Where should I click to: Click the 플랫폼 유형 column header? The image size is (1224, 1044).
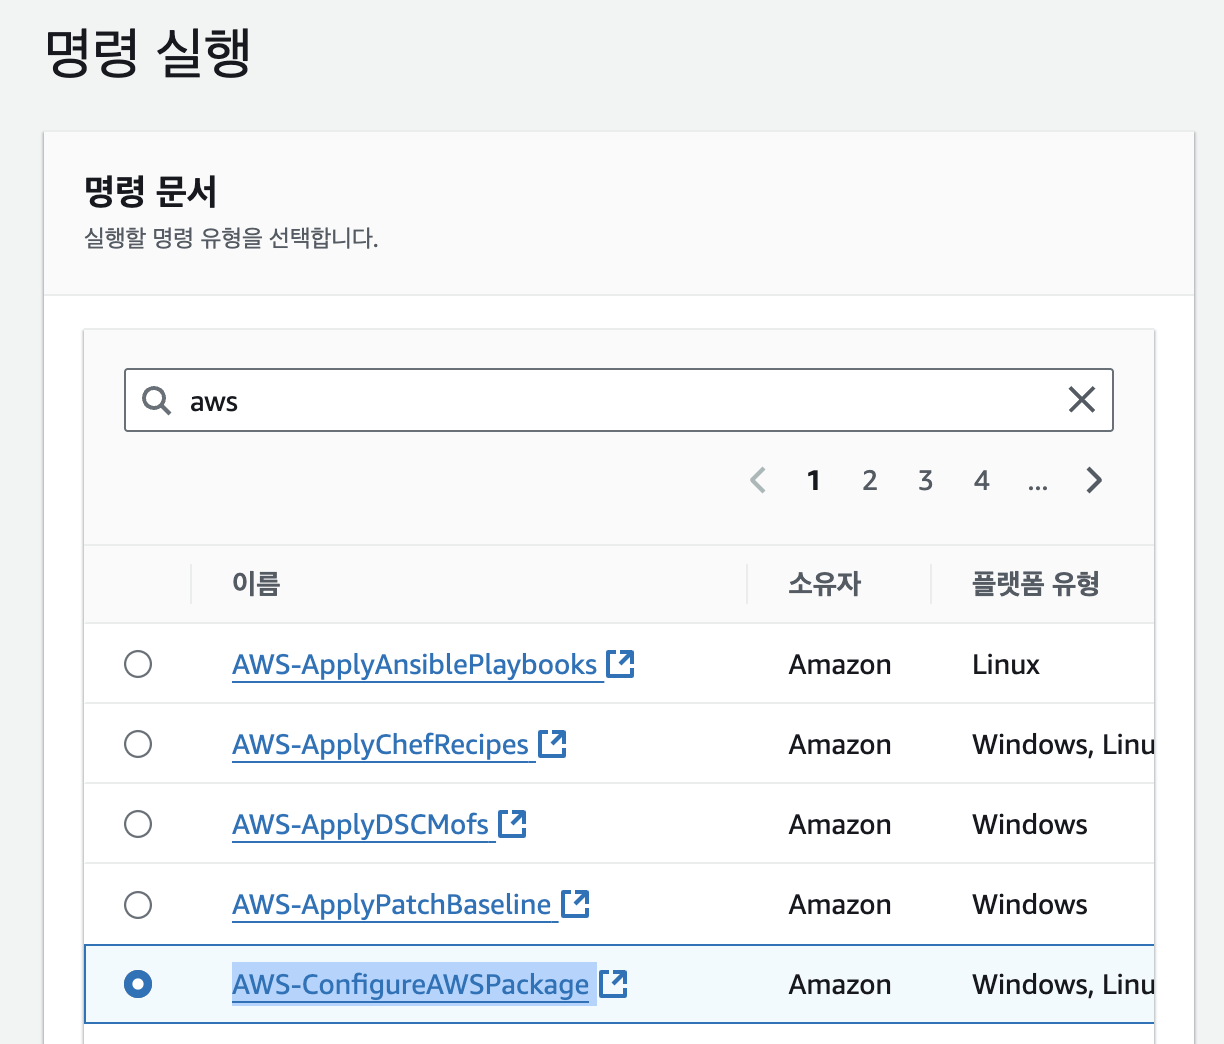(1036, 583)
